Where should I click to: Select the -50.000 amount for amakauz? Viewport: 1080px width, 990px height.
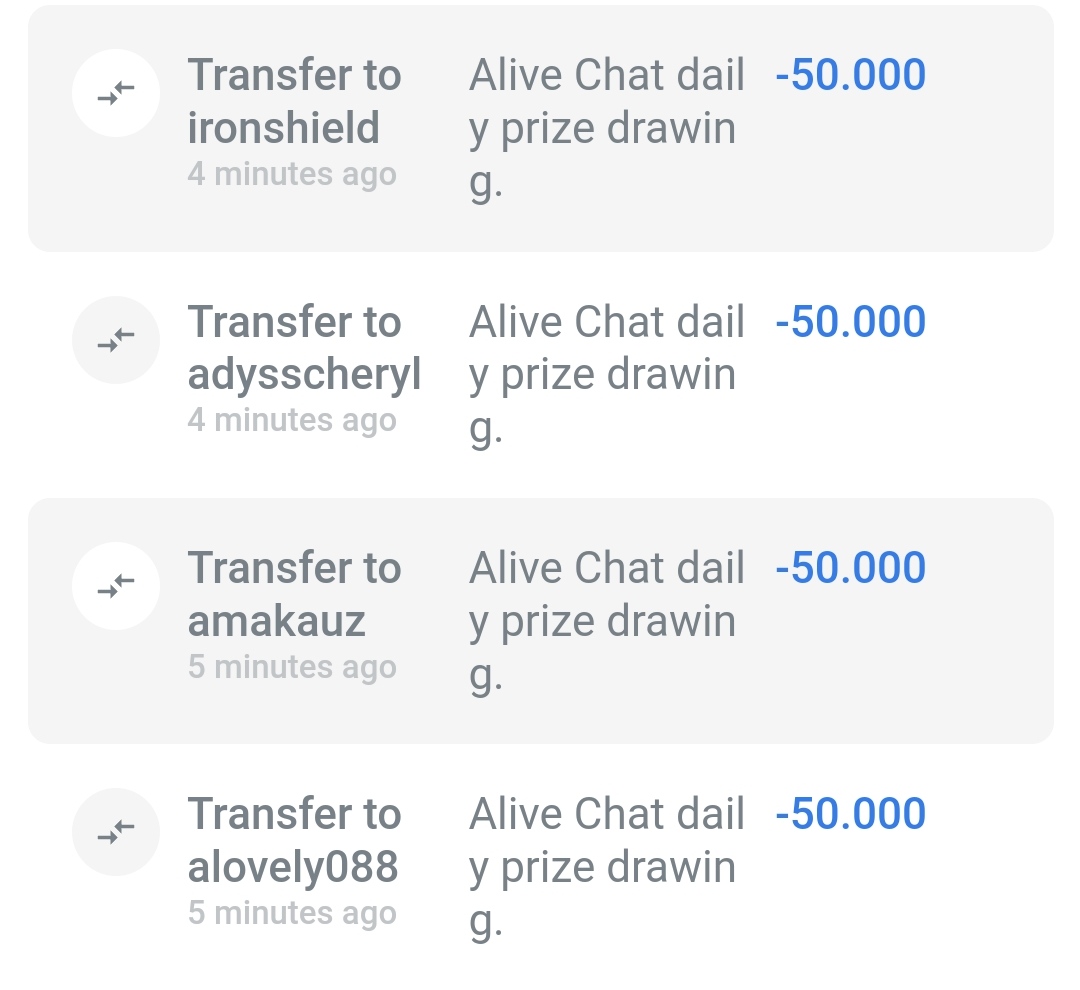pos(851,567)
